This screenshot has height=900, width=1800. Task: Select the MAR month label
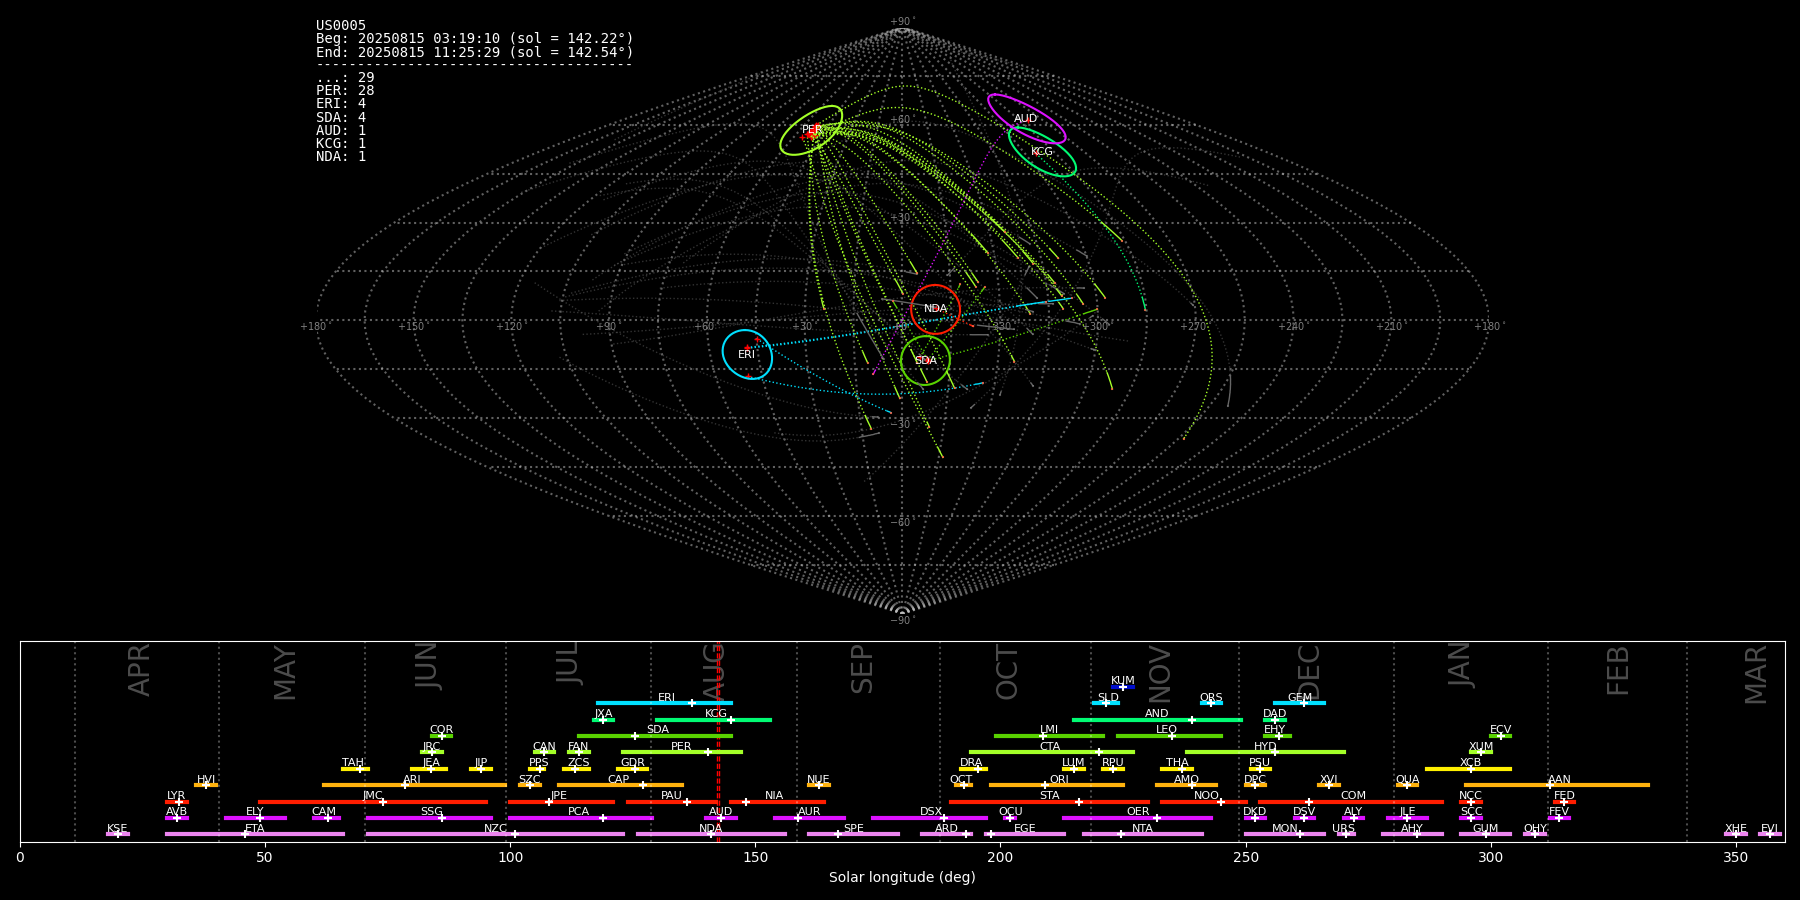(1756, 674)
